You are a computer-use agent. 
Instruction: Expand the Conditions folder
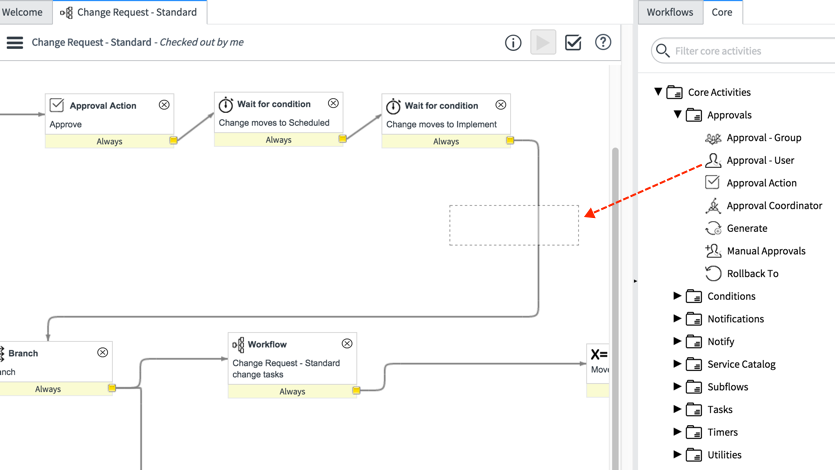677,295
